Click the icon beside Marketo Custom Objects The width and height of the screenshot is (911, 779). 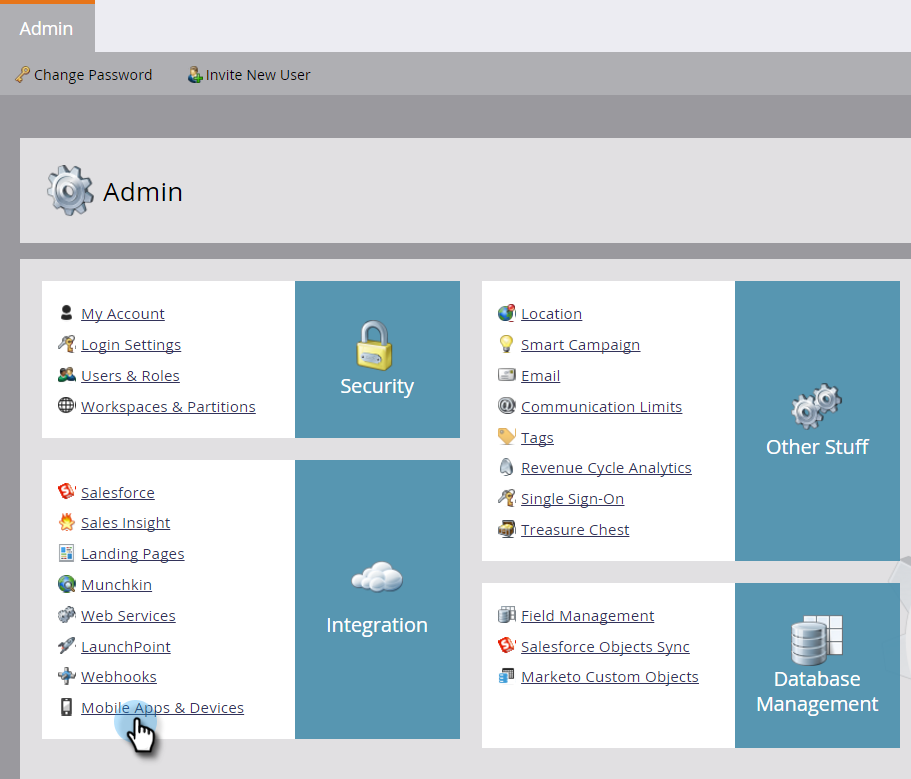click(507, 676)
